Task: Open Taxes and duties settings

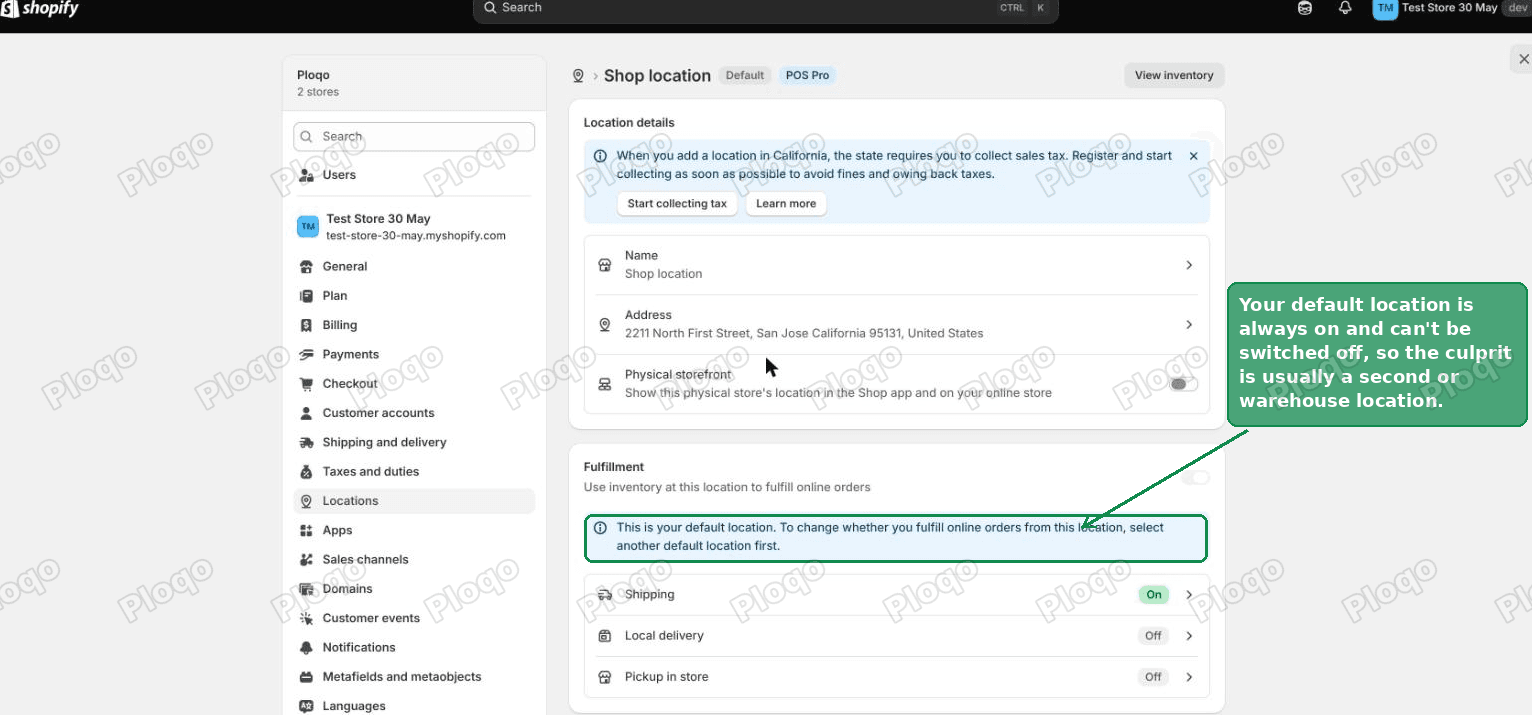Action: coord(414,472)
